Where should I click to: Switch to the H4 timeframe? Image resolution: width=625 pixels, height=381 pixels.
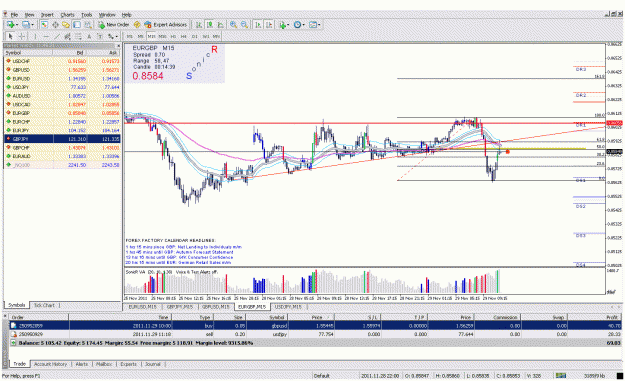184,36
